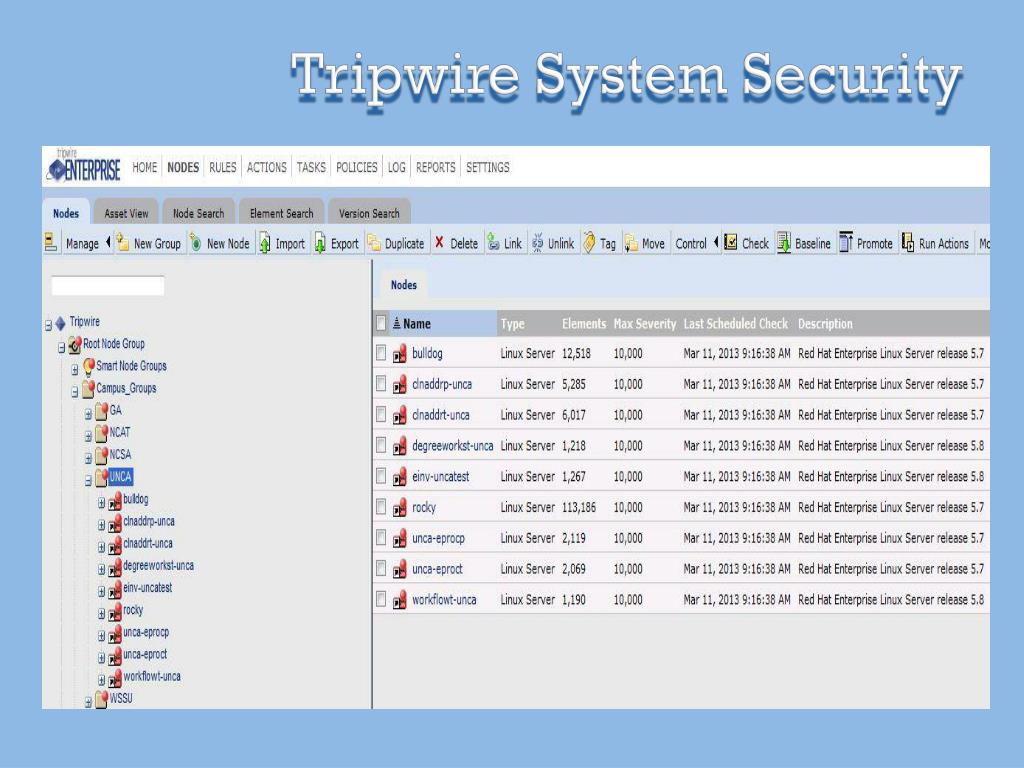Screen dimensions: 1024x768
Task: Toggle the select-all checkbox in table header
Action: (x=381, y=323)
